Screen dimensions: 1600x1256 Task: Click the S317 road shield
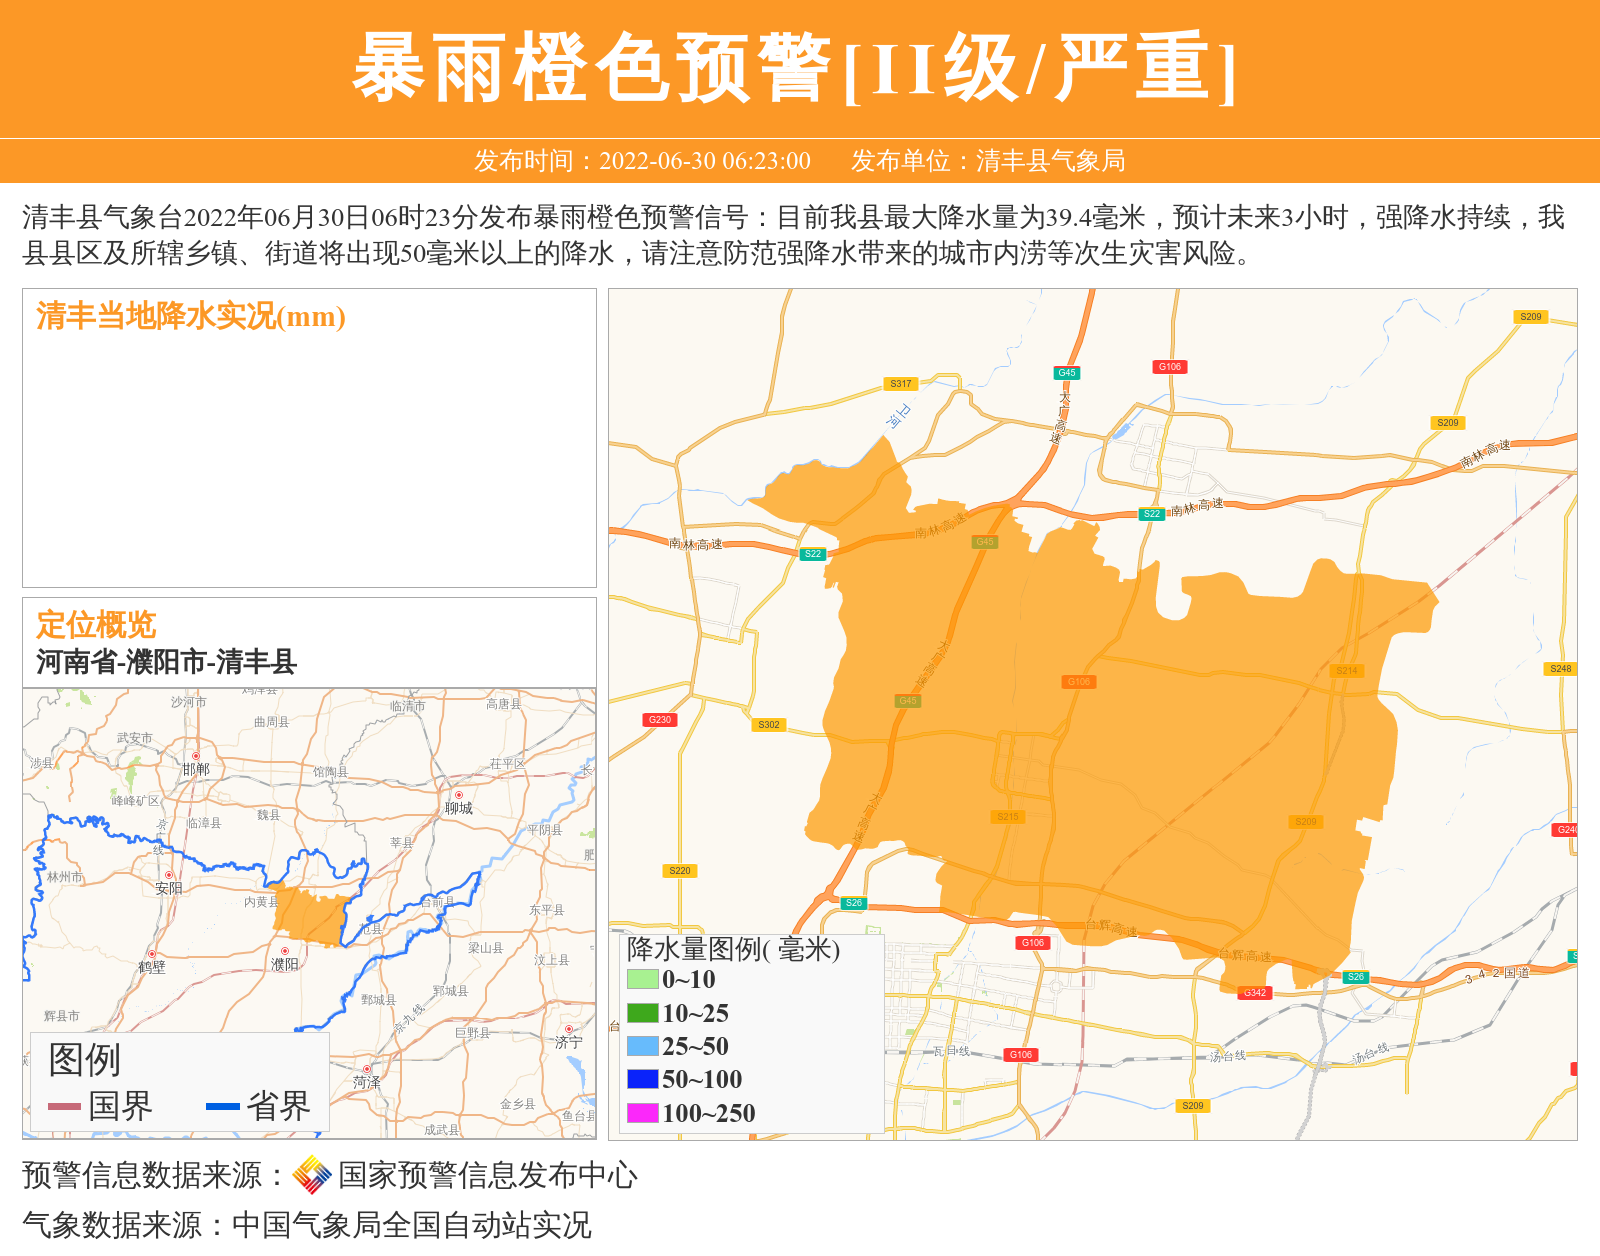click(901, 384)
